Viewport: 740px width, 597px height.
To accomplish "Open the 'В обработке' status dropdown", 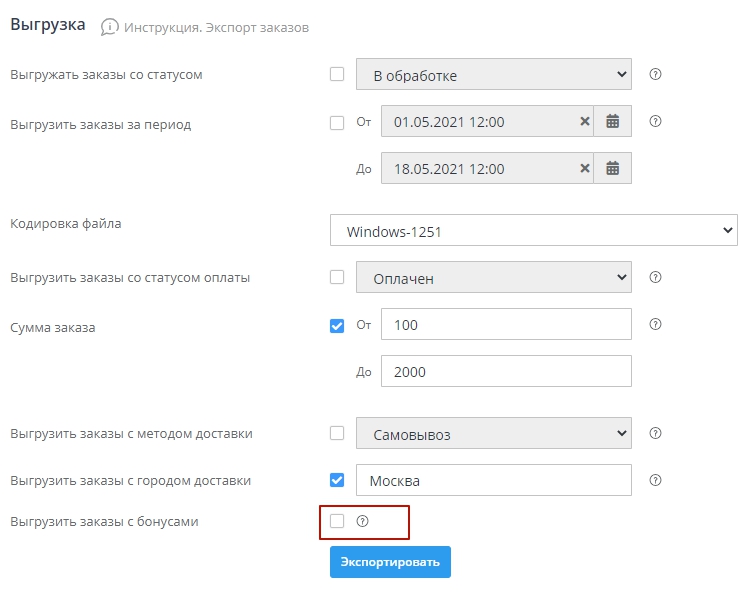I will coord(494,74).
